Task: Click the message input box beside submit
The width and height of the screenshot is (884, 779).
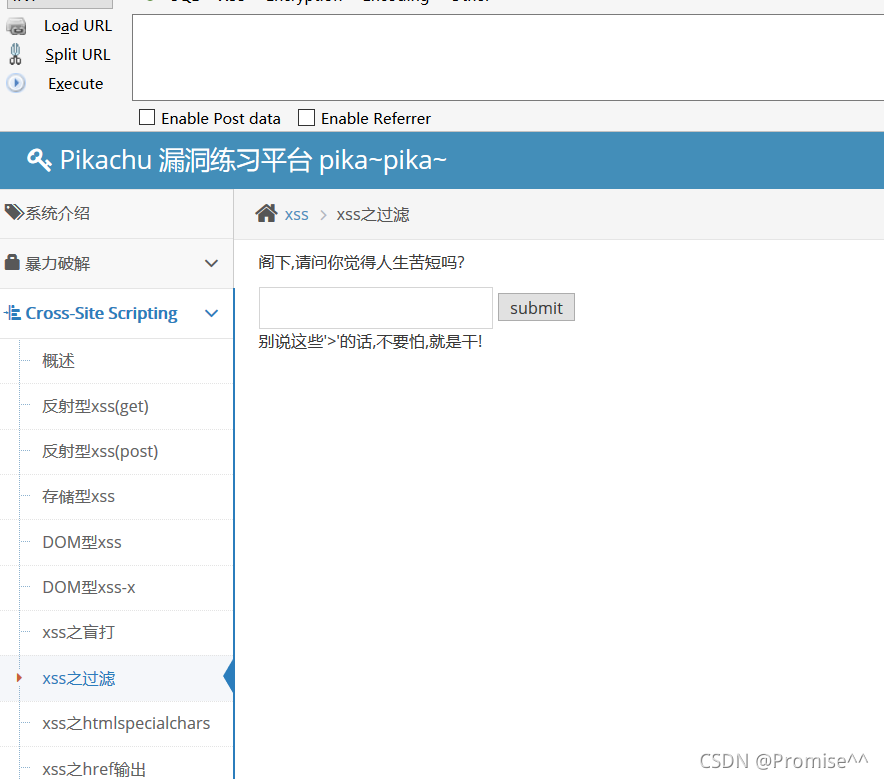Action: pyautogui.click(x=375, y=308)
